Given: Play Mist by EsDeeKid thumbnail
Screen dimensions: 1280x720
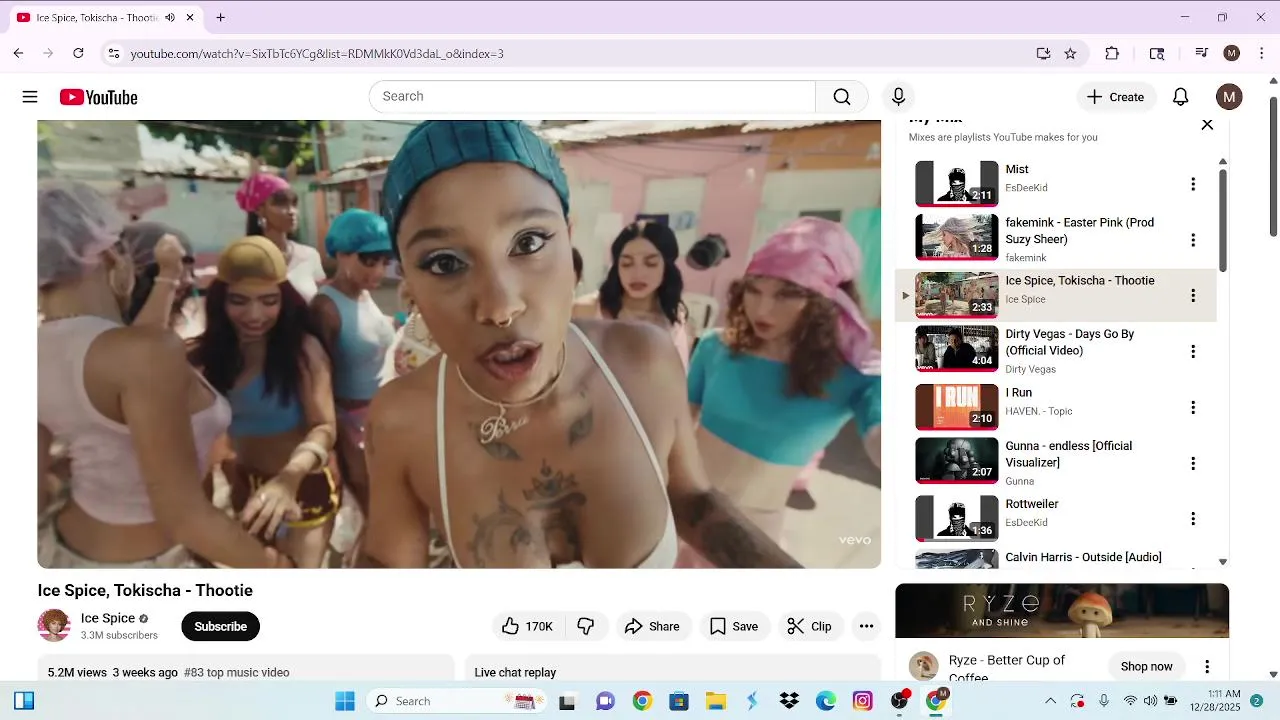Looking at the screenshot, I should (957, 184).
